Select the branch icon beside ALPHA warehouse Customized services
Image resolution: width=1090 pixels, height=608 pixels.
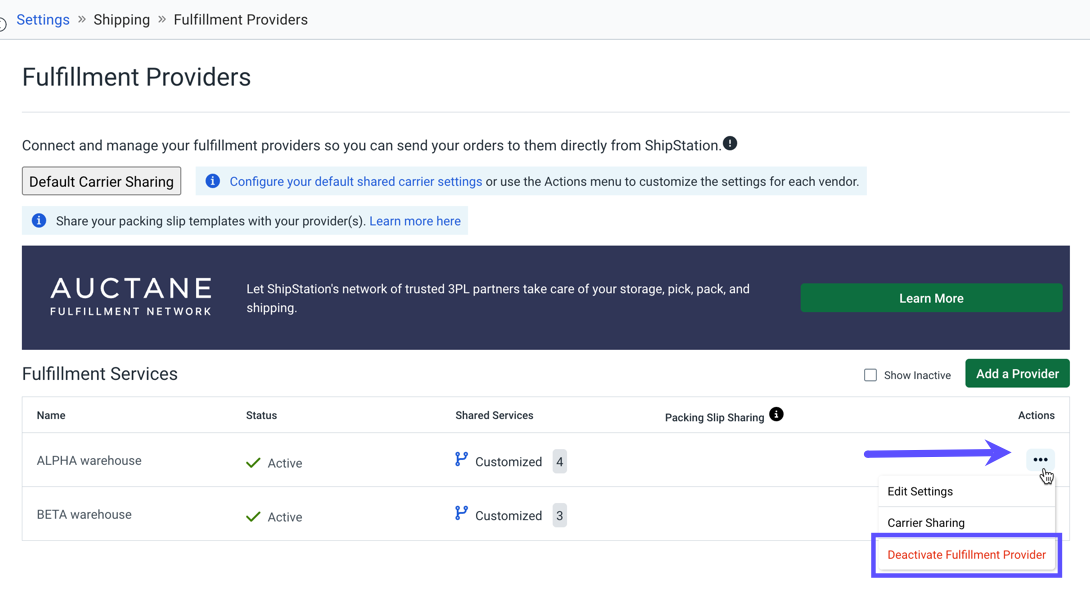coord(460,460)
